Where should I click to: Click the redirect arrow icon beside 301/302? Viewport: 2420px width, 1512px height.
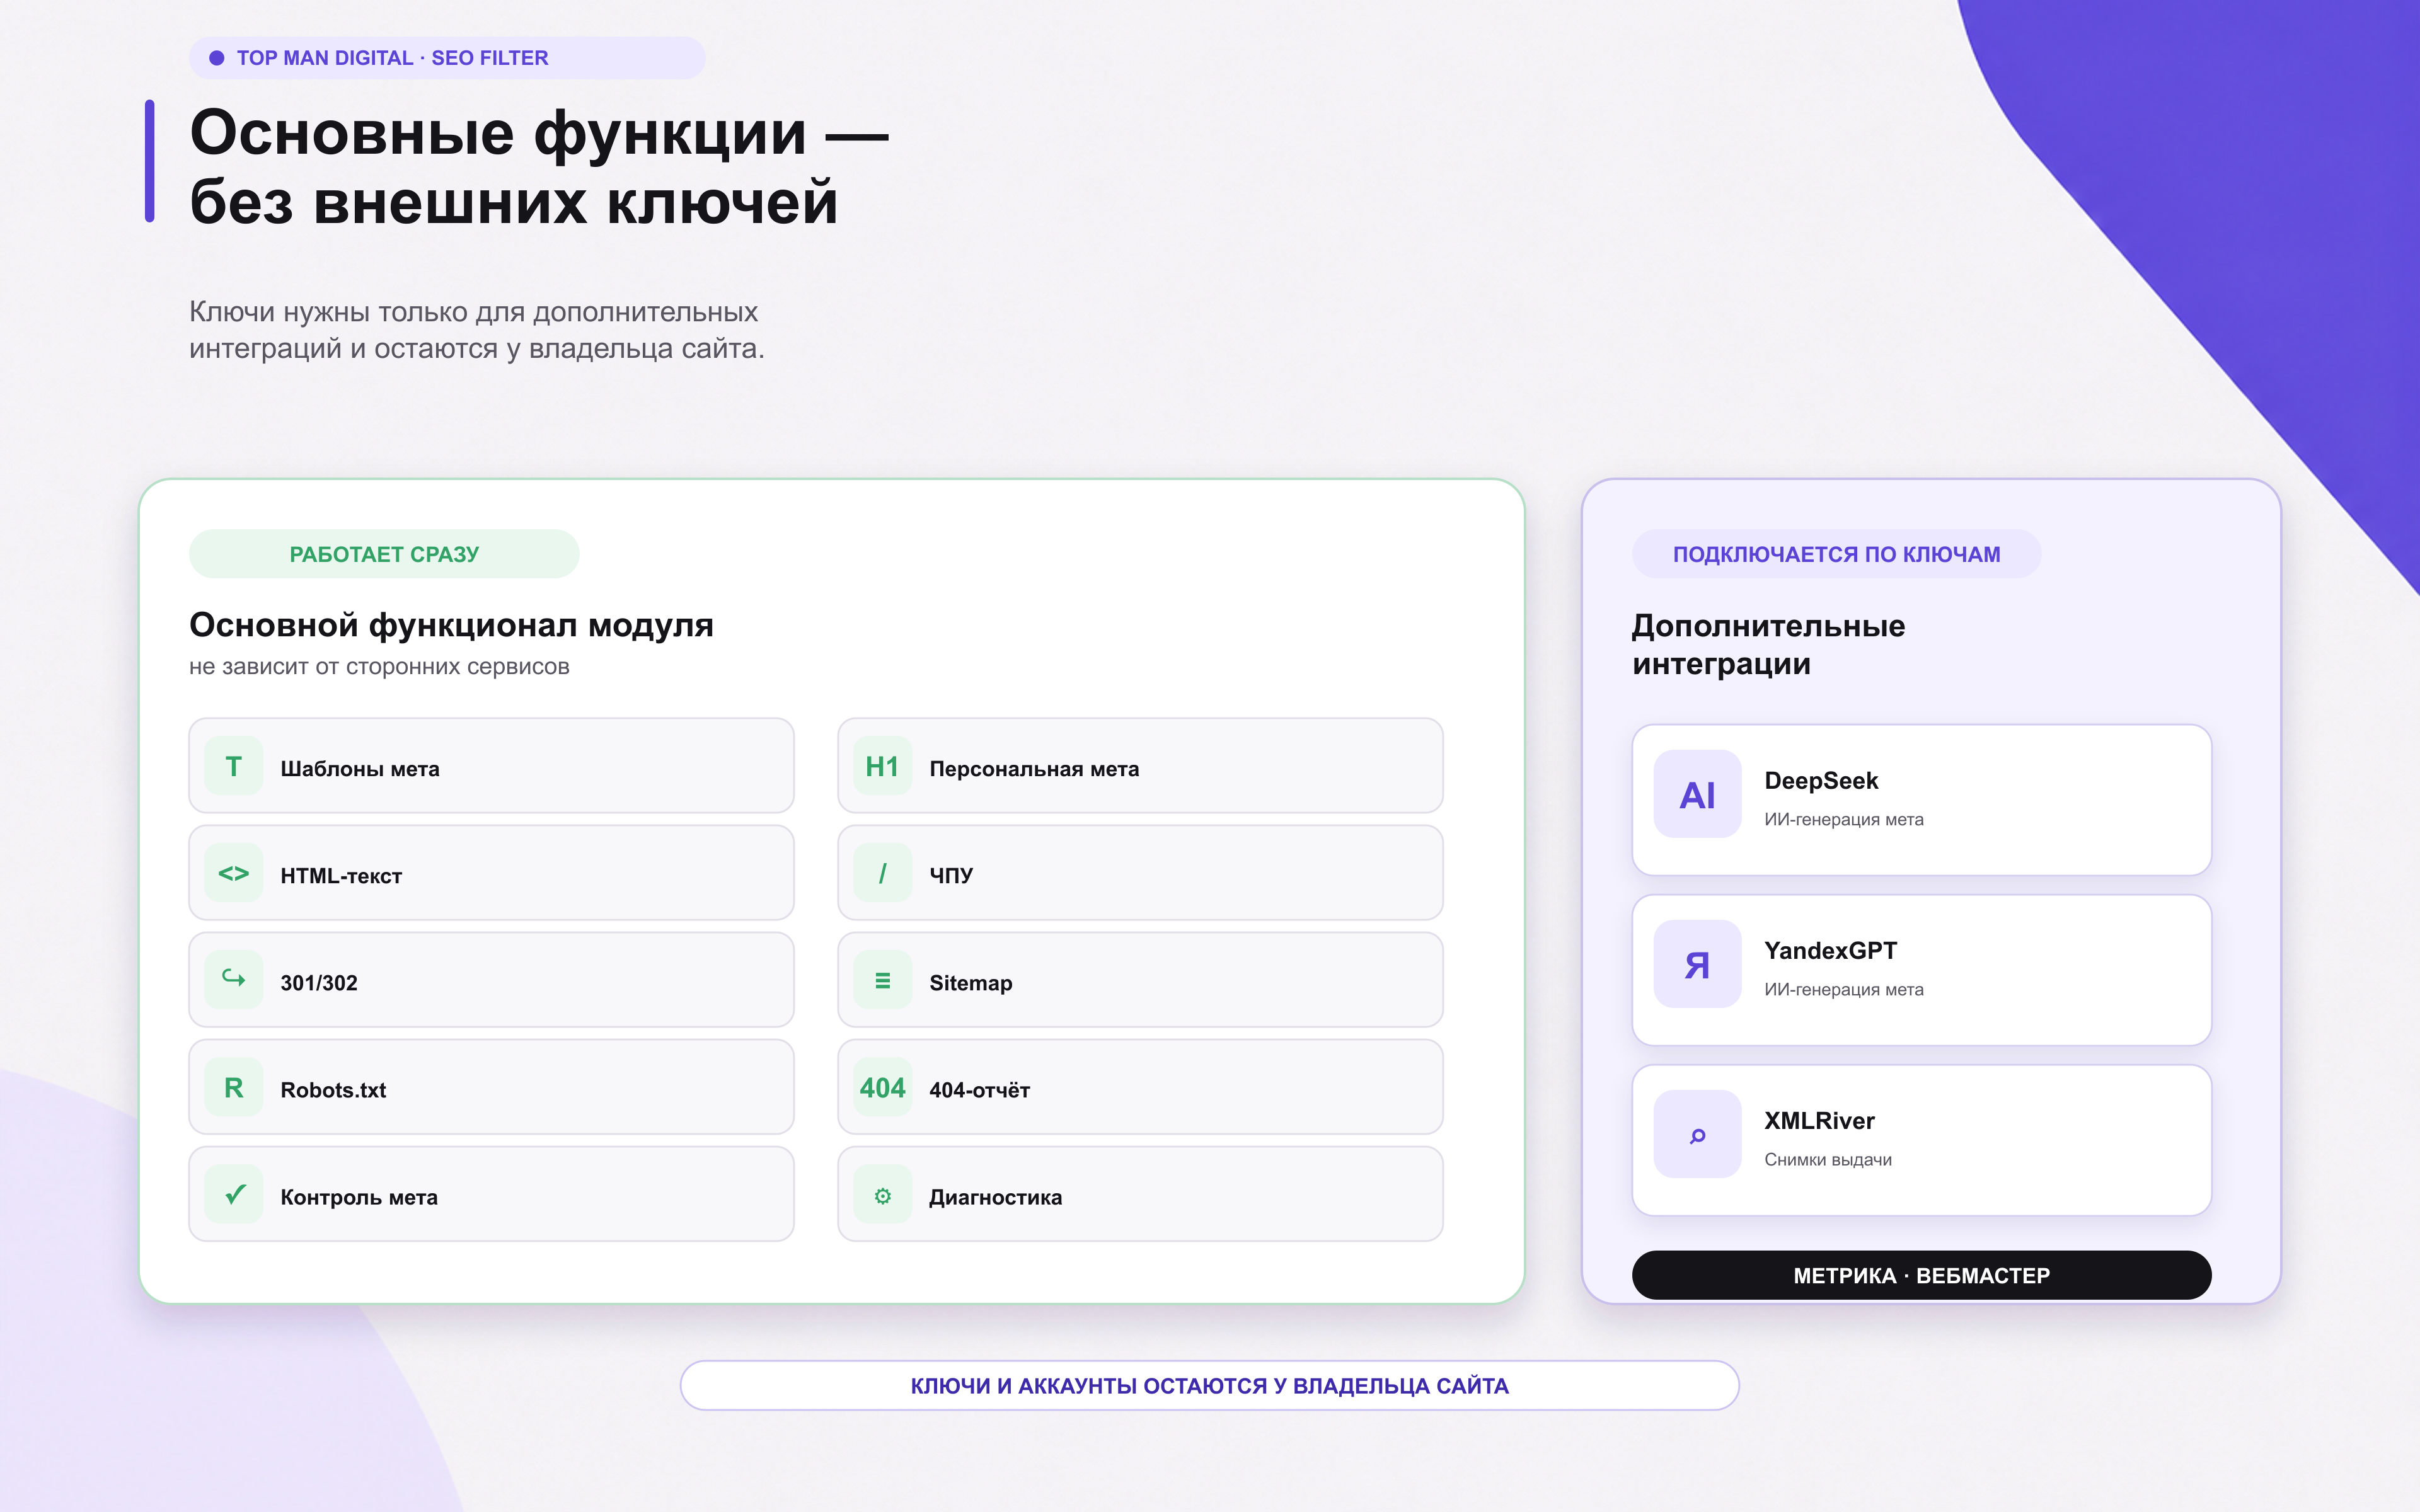pyautogui.click(x=233, y=980)
